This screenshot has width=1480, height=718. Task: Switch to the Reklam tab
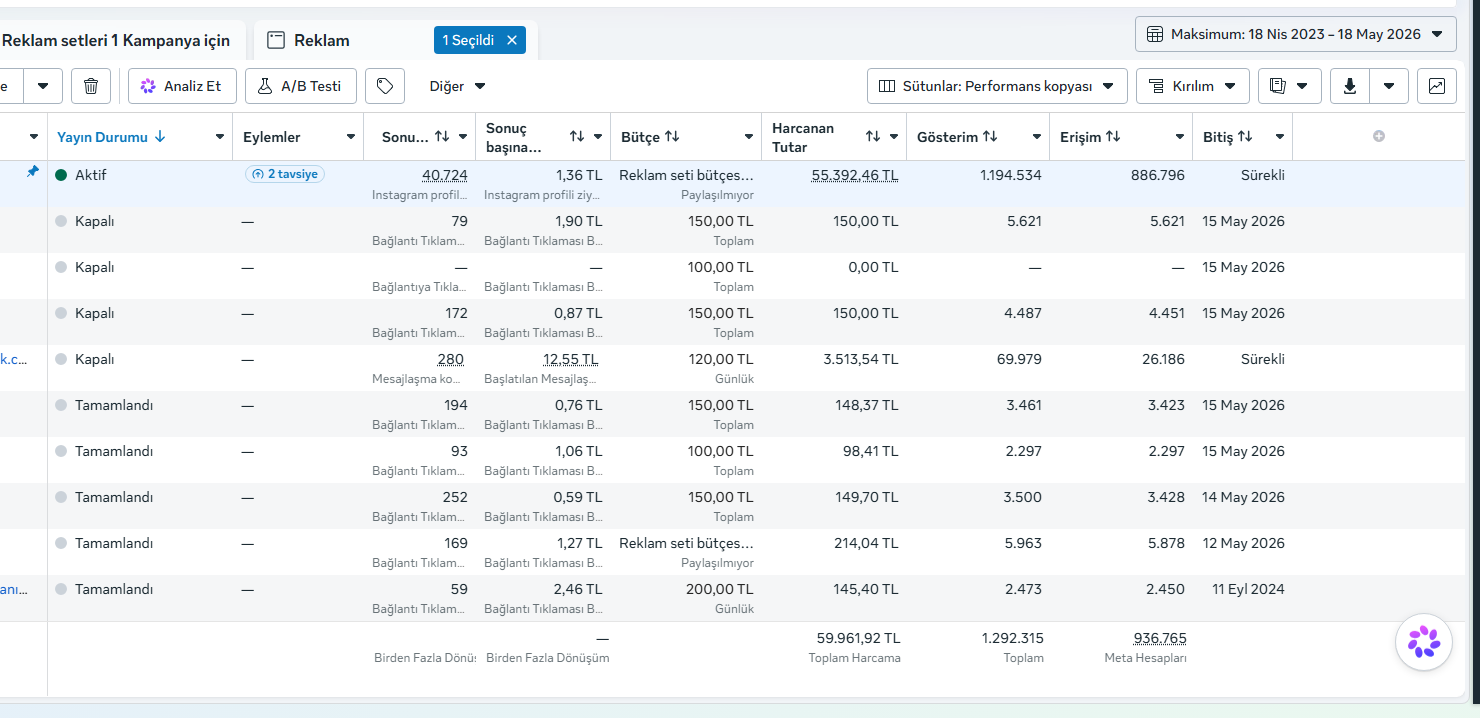[x=322, y=40]
